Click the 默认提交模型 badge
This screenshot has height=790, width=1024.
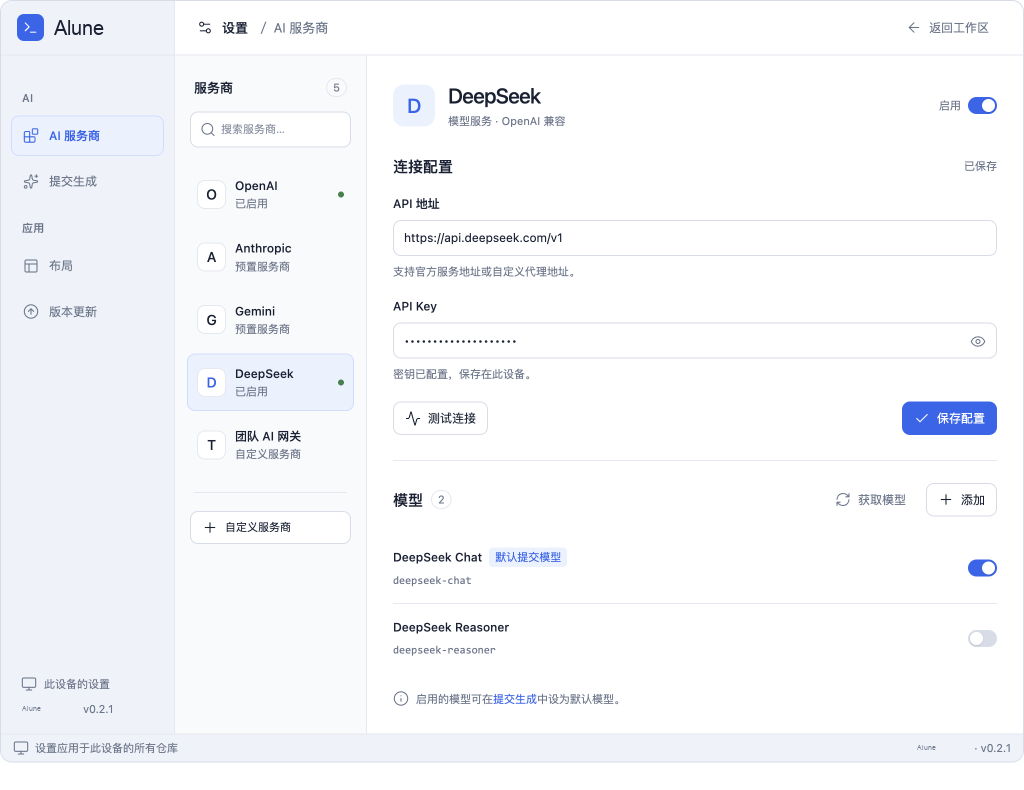pos(528,557)
